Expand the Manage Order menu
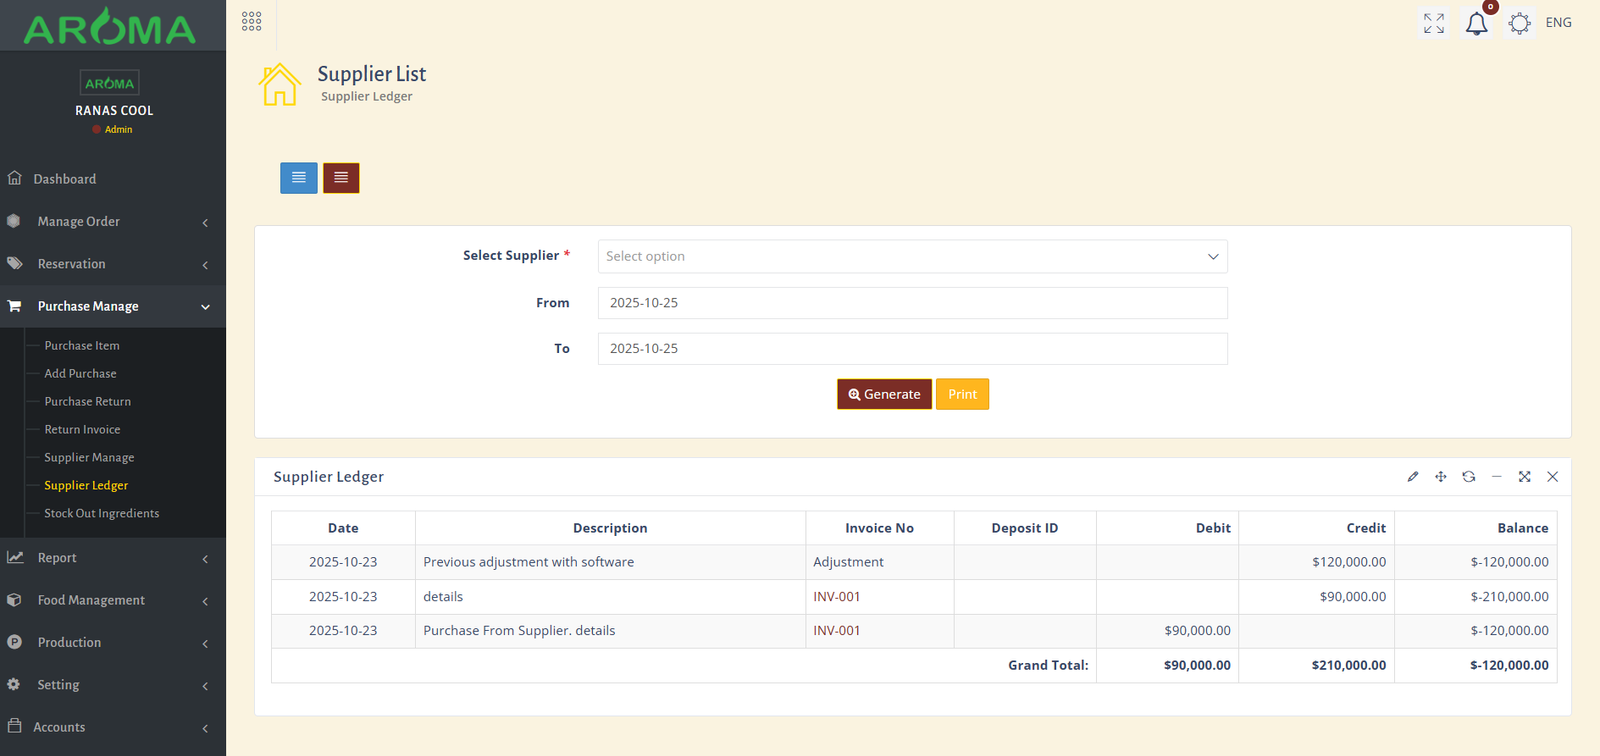The height and width of the screenshot is (756, 1600). tap(112, 222)
